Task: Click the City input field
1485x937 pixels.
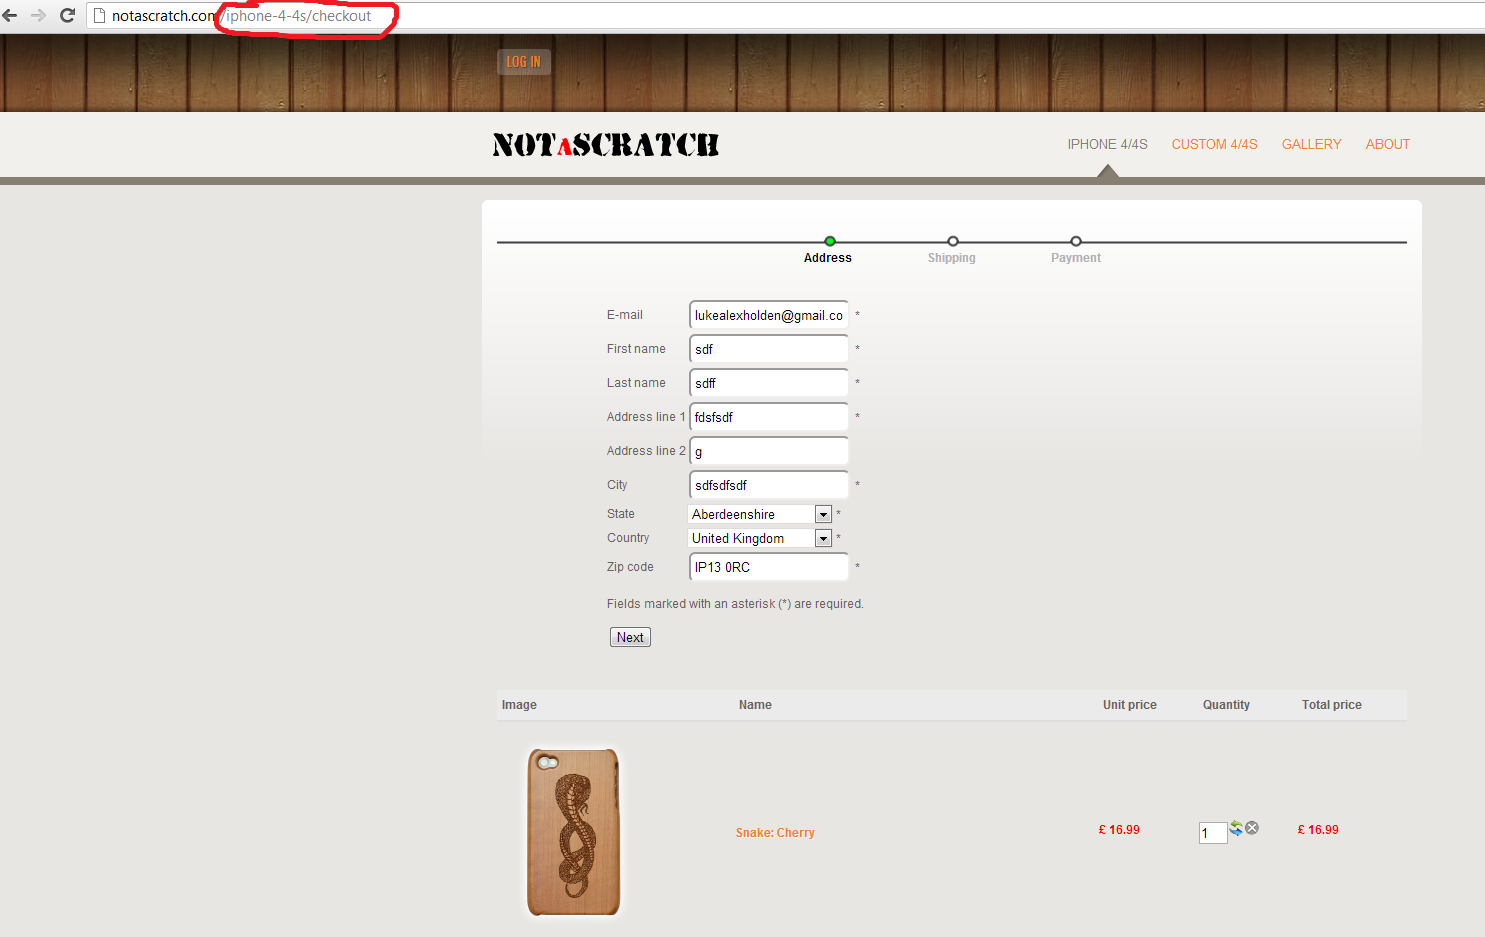Action: (x=769, y=485)
